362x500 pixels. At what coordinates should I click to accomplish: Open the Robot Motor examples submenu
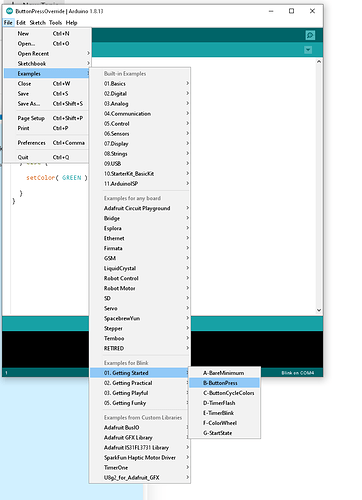(140, 288)
